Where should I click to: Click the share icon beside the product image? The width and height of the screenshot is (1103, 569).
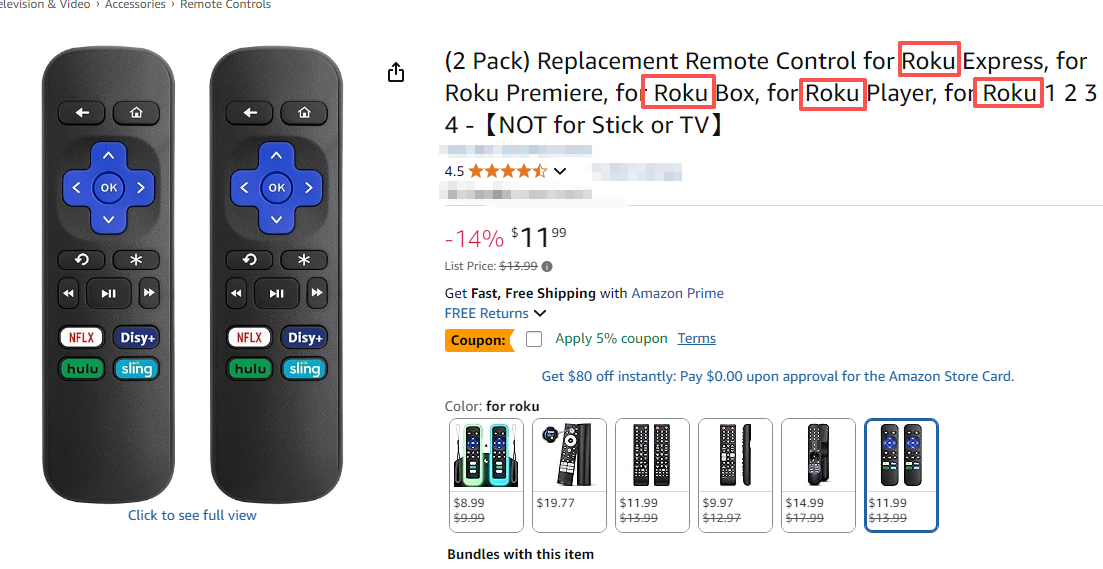tap(396, 72)
